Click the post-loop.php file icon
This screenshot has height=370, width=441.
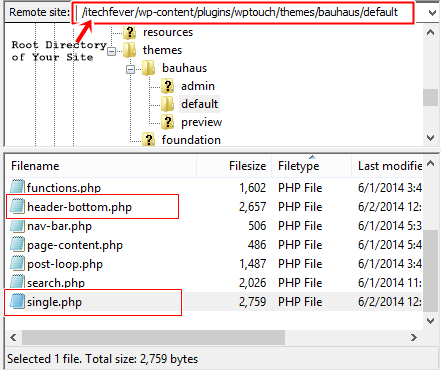coord(17,263)
